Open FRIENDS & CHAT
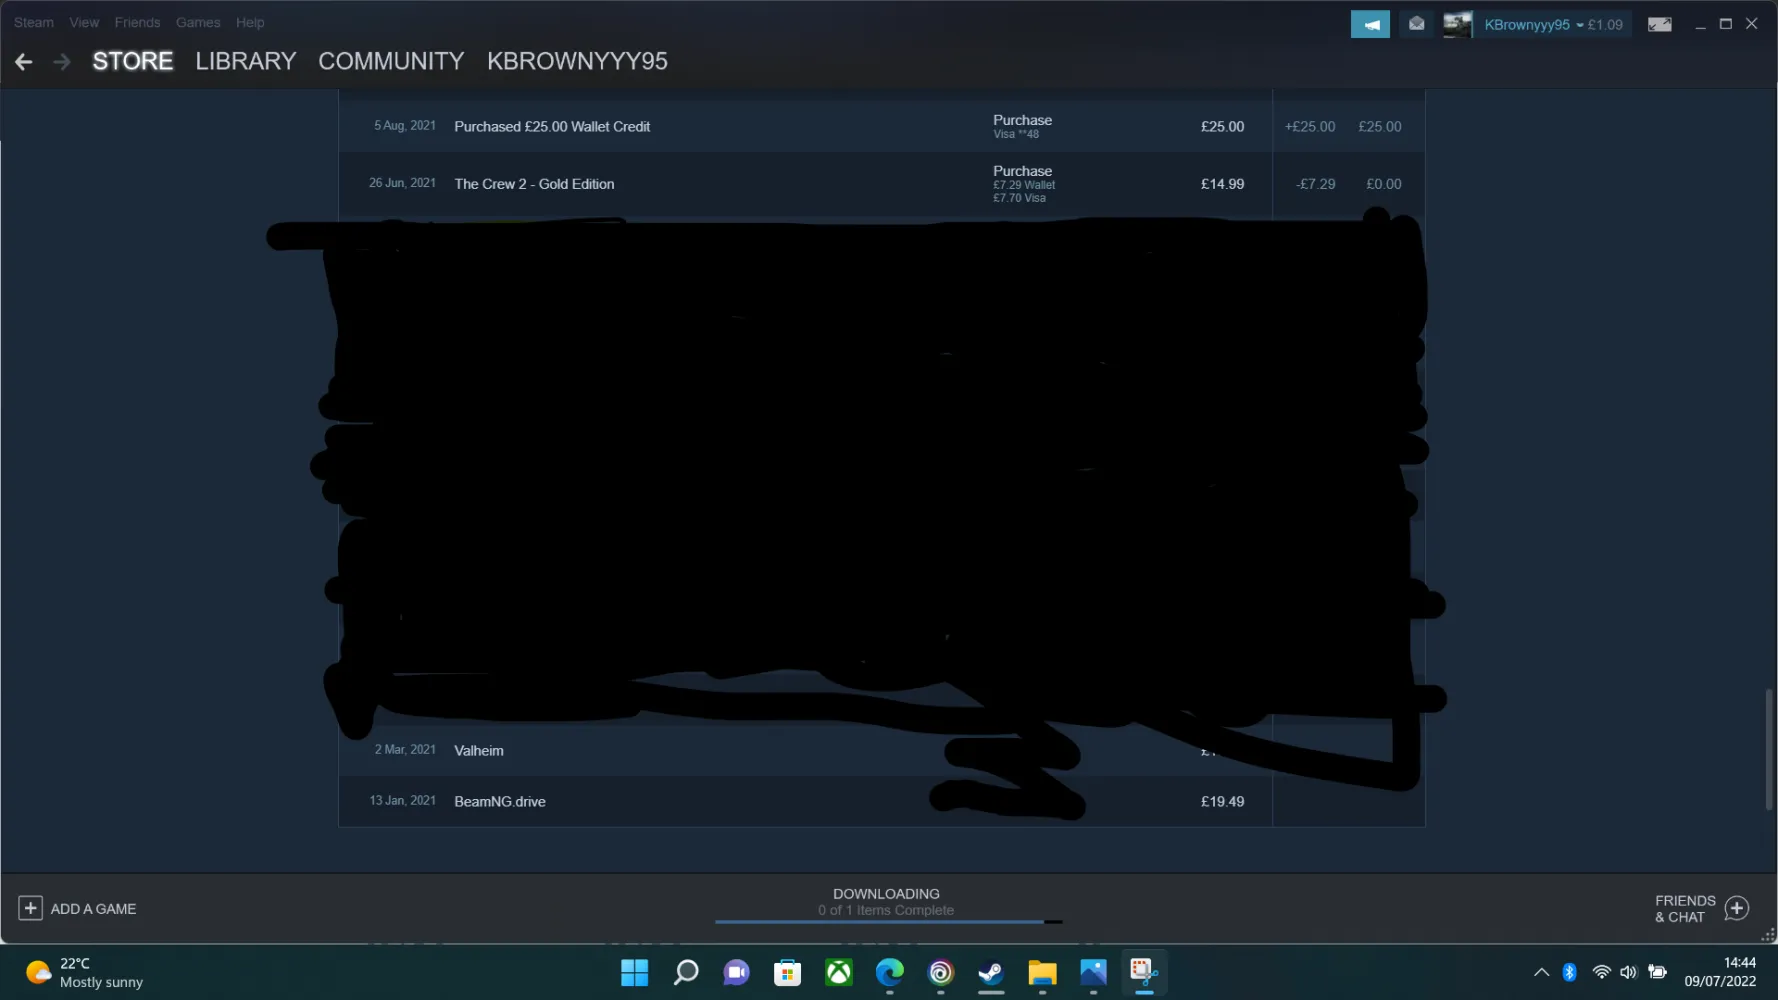Image resolution: width=1778 pixels, height=1000 pixels. [x=1685, y=909]
